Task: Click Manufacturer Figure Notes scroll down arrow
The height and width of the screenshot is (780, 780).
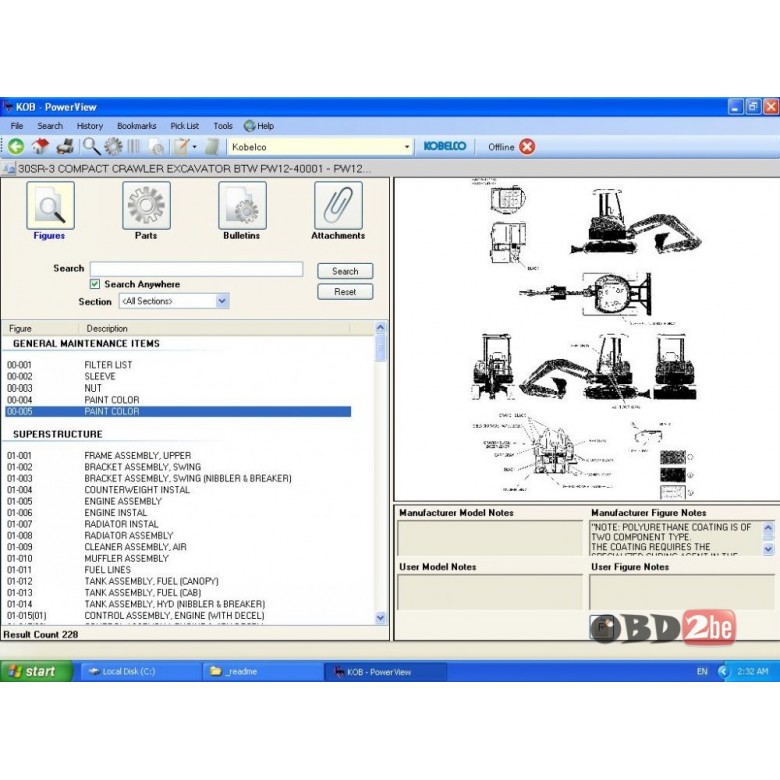Action: tap(768, 549)
